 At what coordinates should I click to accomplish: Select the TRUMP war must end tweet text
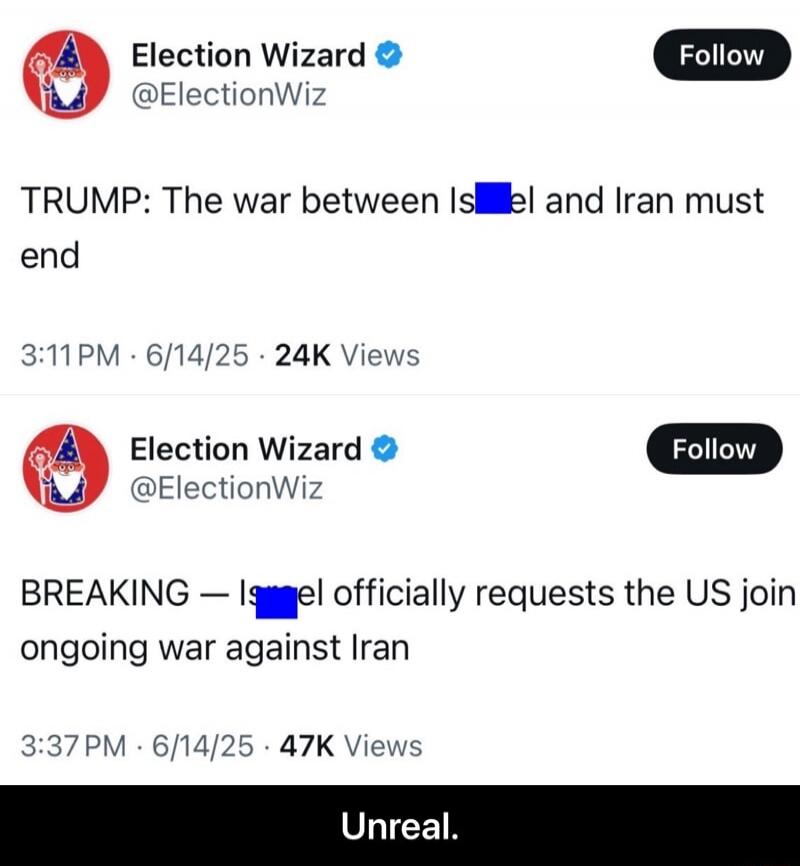click(392, 228)
